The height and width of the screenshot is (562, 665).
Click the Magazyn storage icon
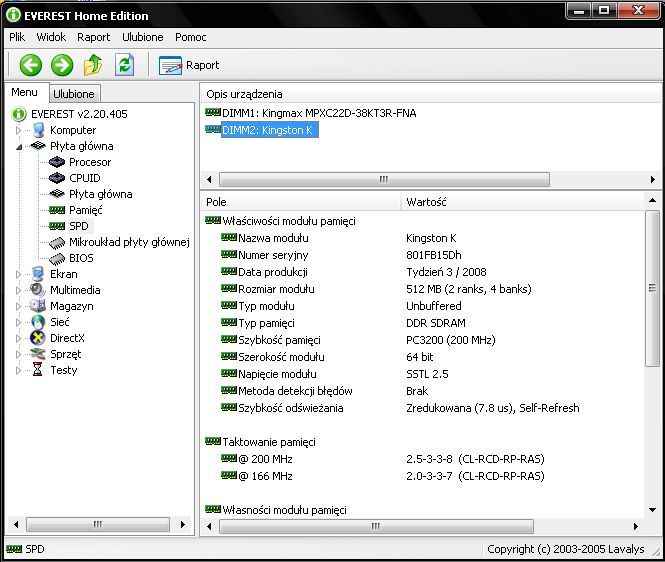38,306
